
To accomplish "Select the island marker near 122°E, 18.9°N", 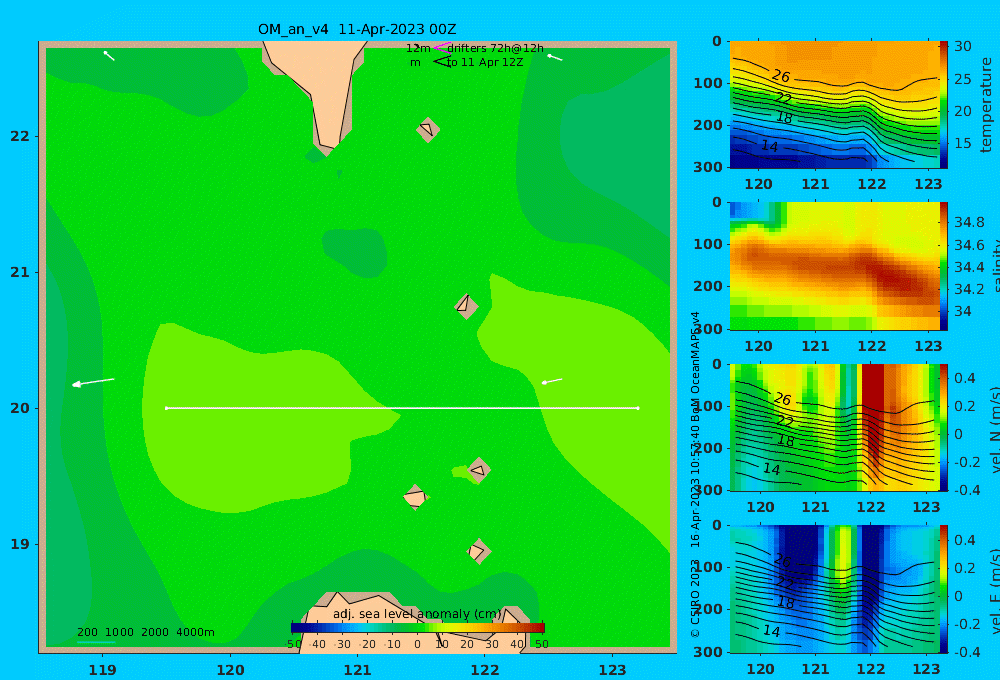I will [478, 551].
